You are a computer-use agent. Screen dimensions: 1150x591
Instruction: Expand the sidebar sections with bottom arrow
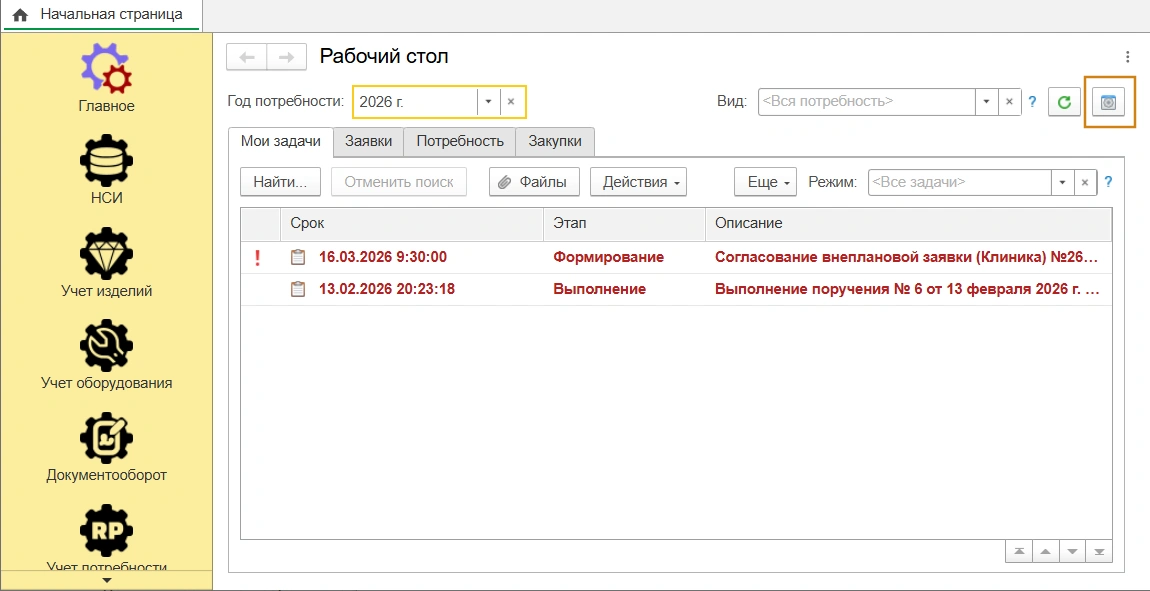tap(106, 580)
